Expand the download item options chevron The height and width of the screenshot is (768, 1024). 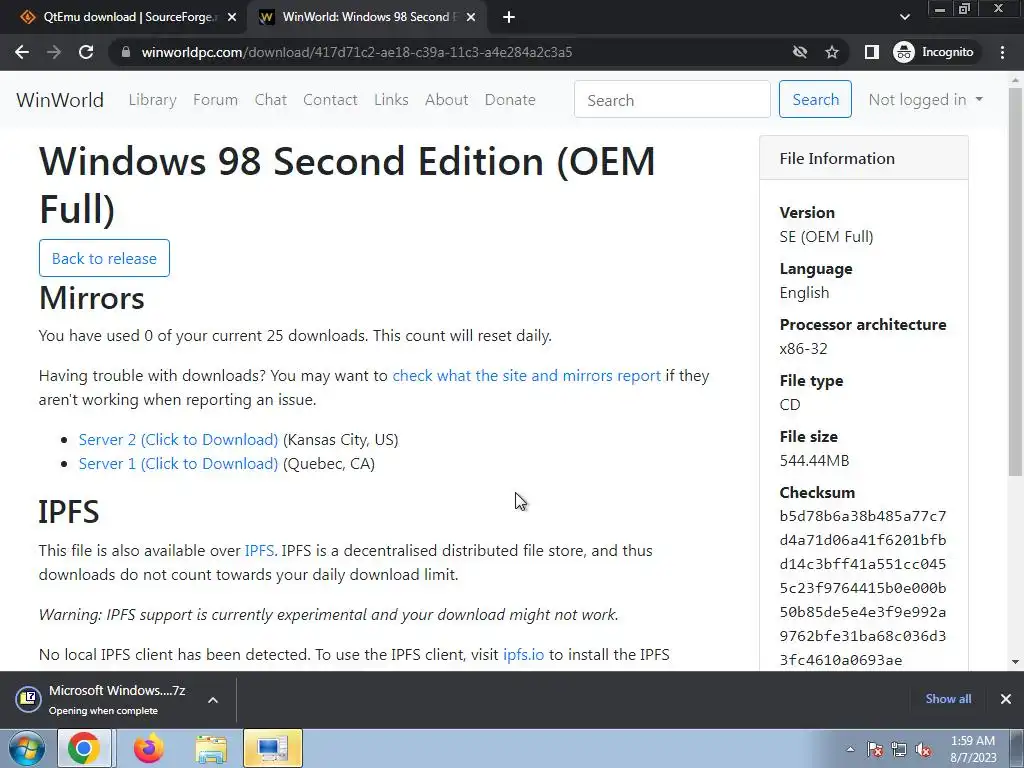pyautogui.click(x=213, y=699)
